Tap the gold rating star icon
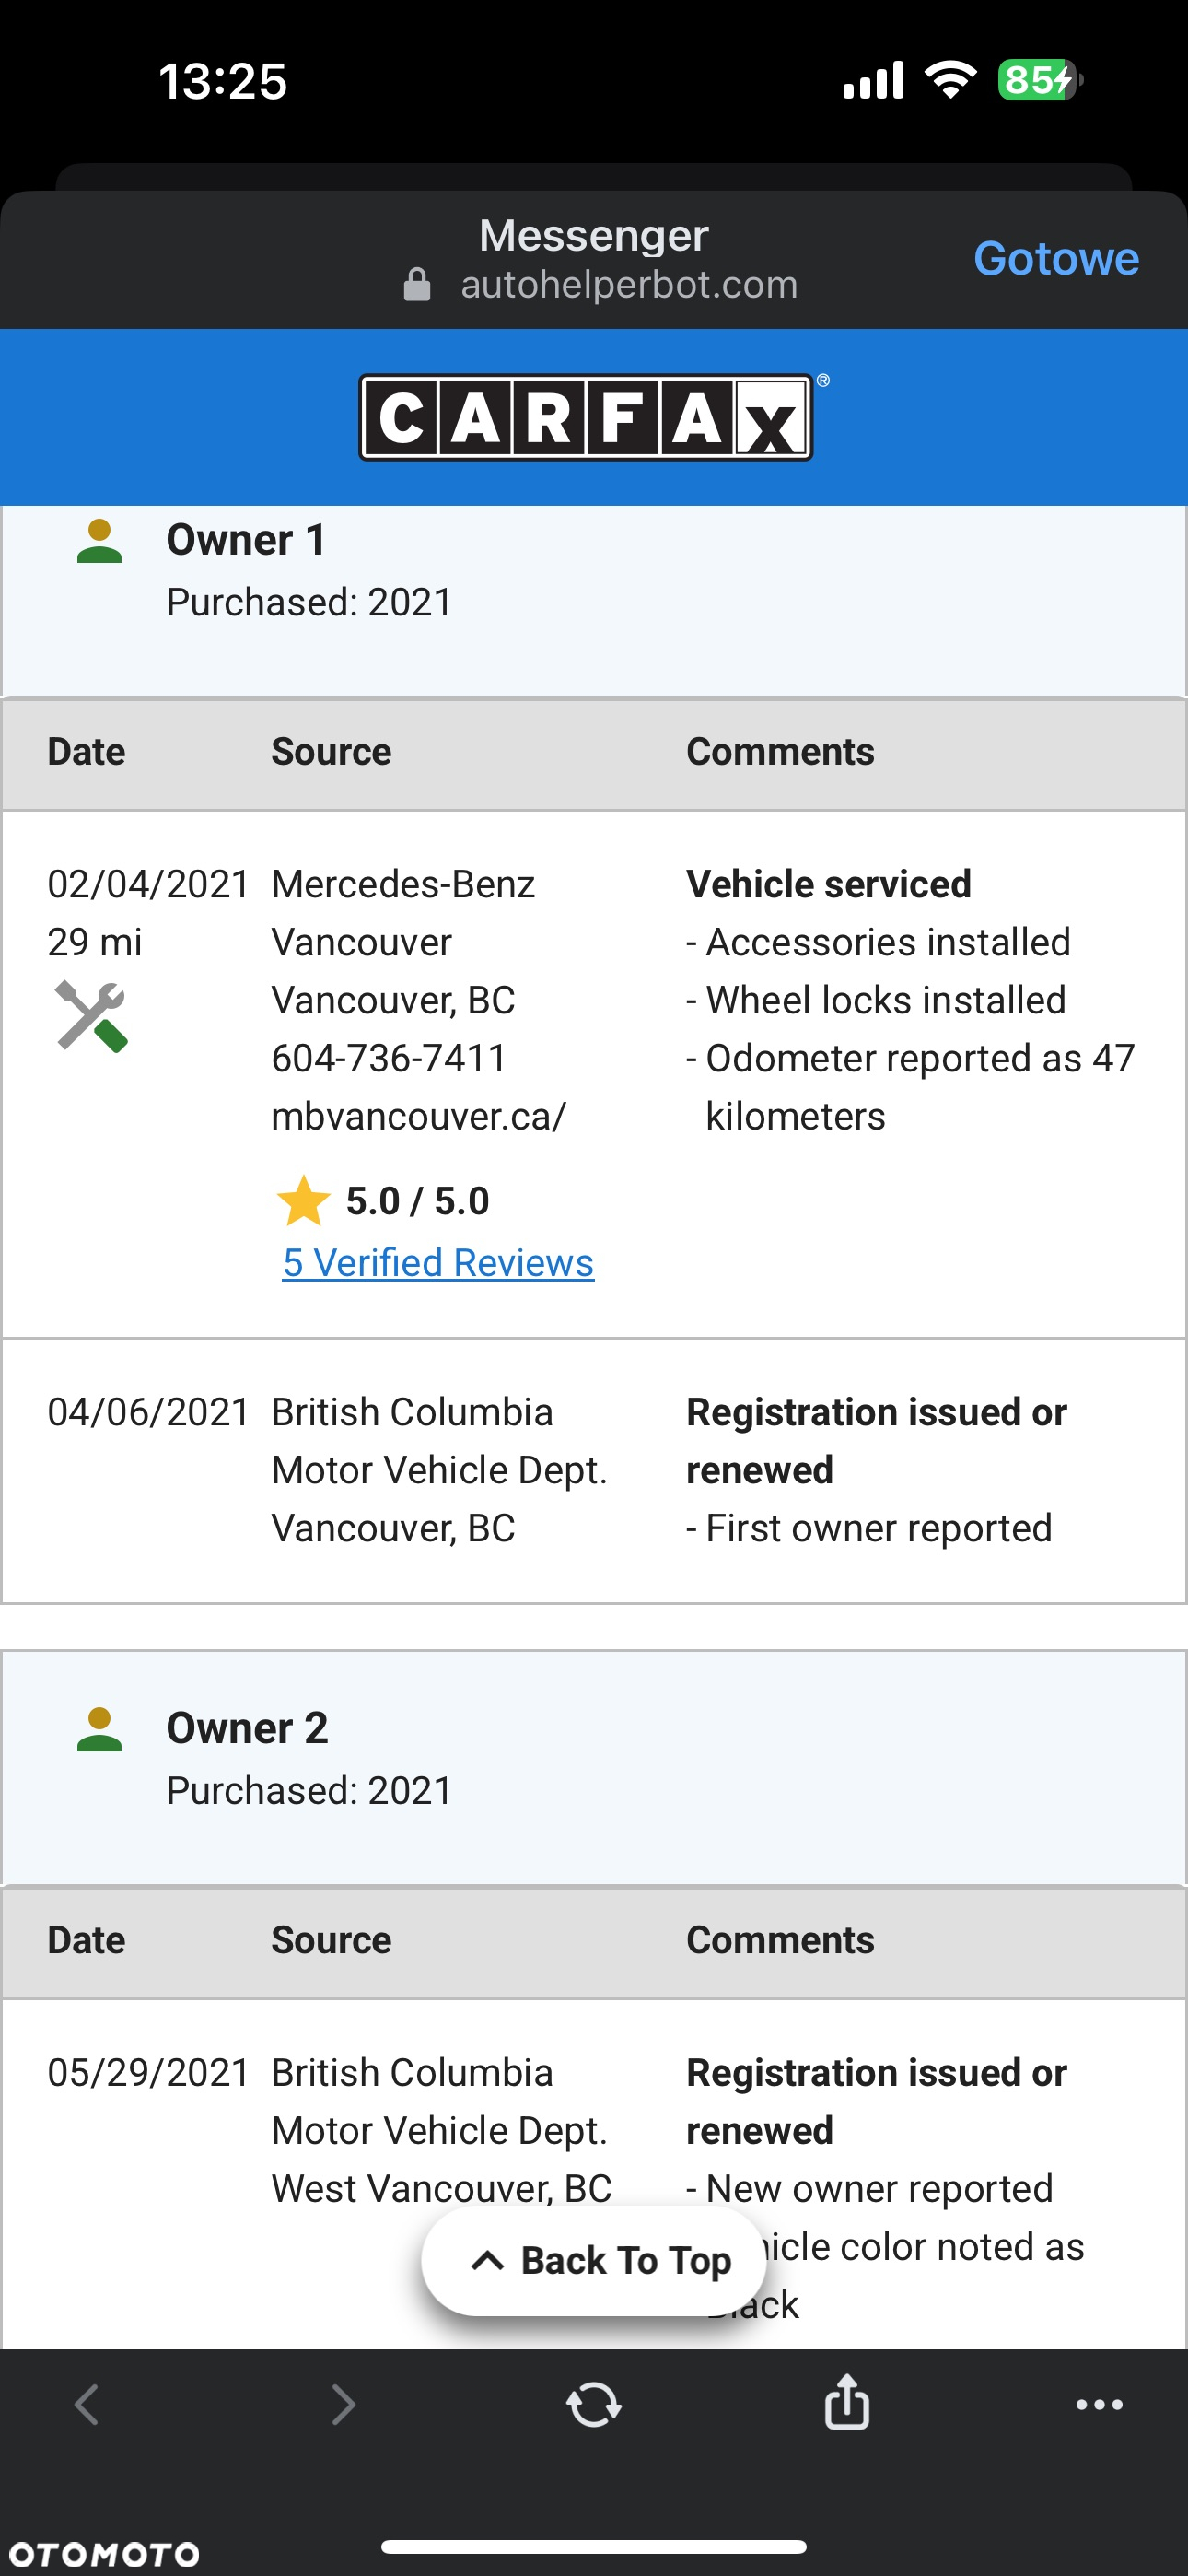The image size is (1188, 2576). pos(303,1201)
